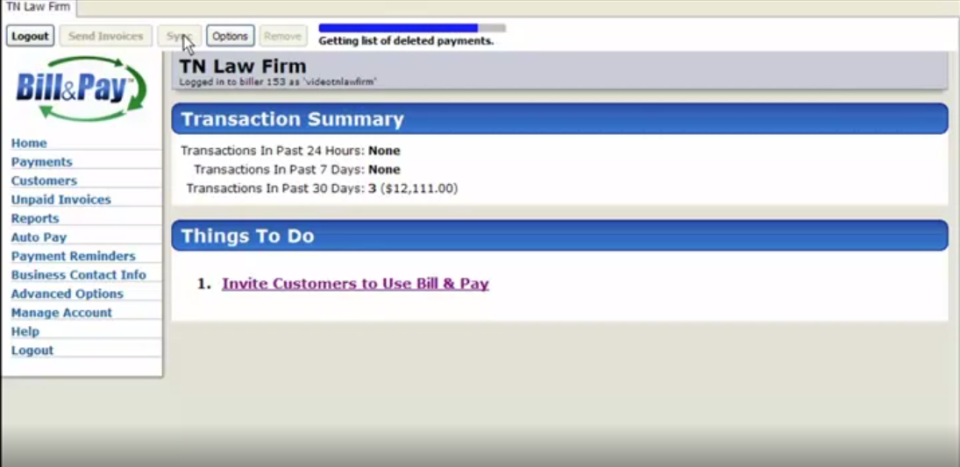
Task: Follow Invite Customers to Use Bill & Pay link
Action: click(x=355, y=284)
